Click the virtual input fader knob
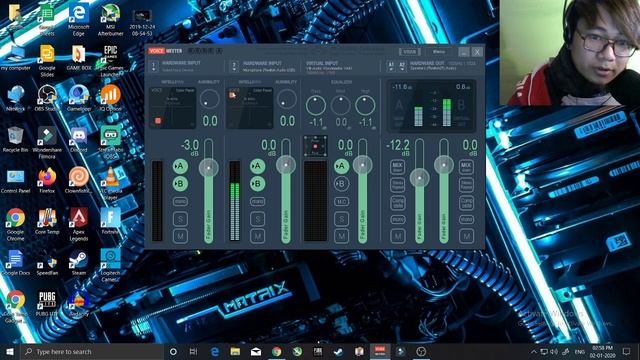This screenshot has width=640, height=360. (362, 165)
